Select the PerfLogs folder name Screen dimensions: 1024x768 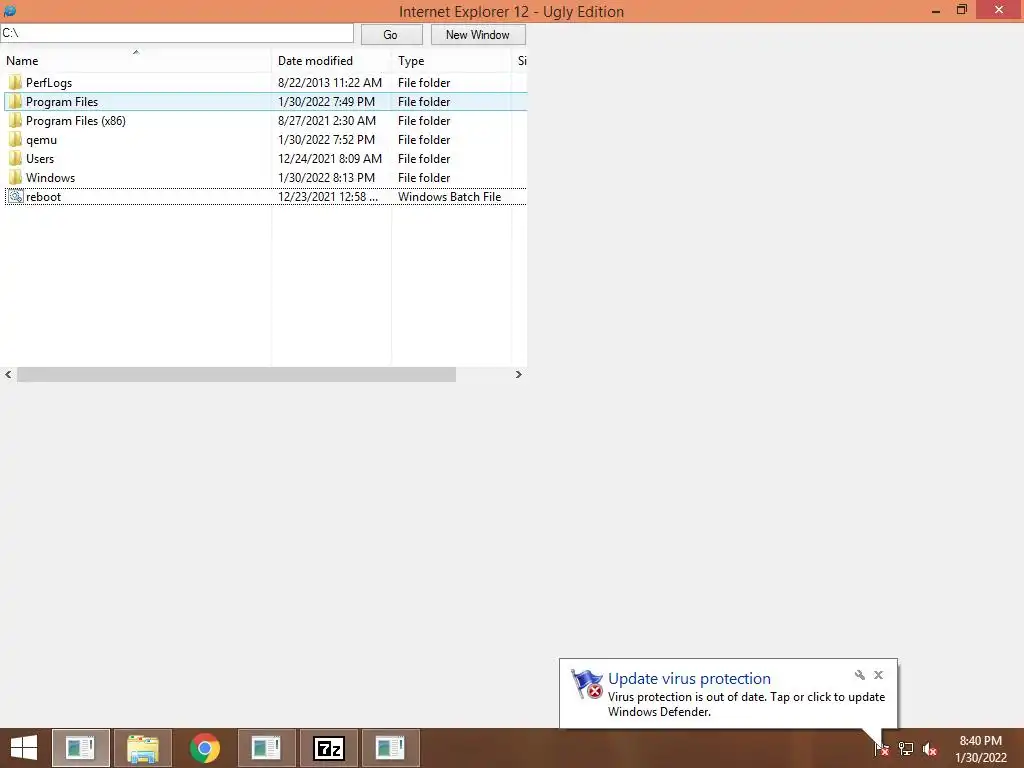click(49, 83)
